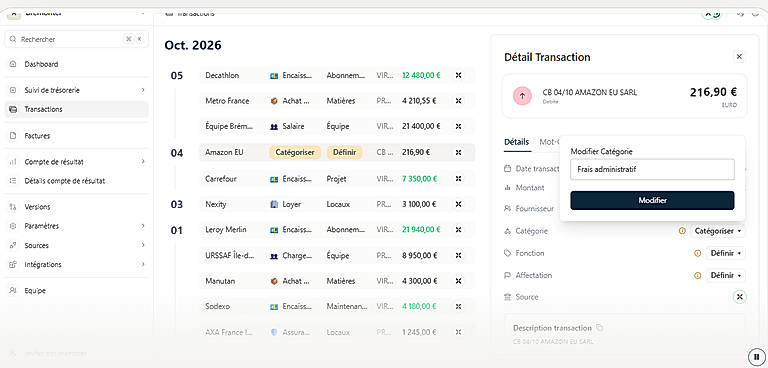Image resolution: width=768 pixels, height=368 pixels.
Task: Click source icon on Metro France row
Action: click(x=458, y=101)
